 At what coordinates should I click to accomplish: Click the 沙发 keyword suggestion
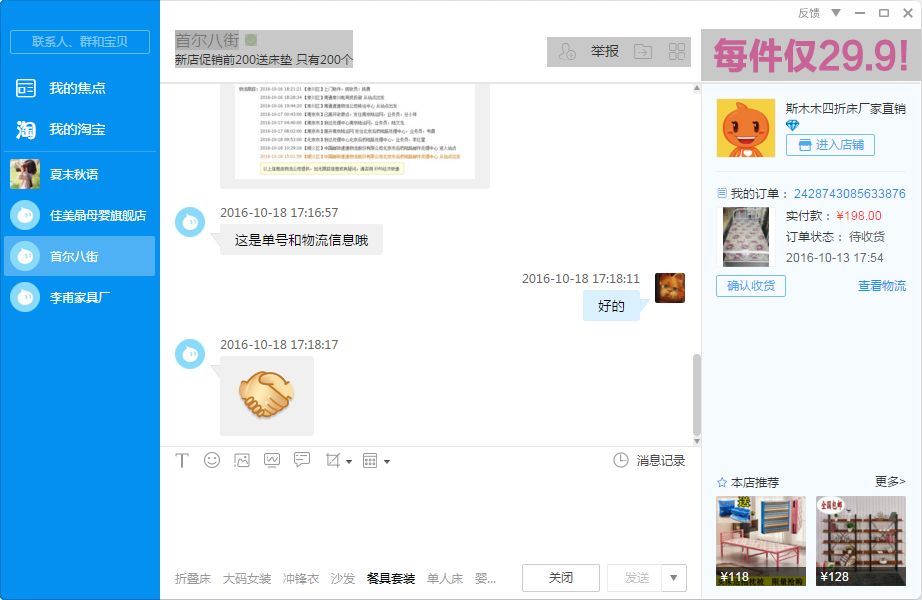[x=343, y=579]
